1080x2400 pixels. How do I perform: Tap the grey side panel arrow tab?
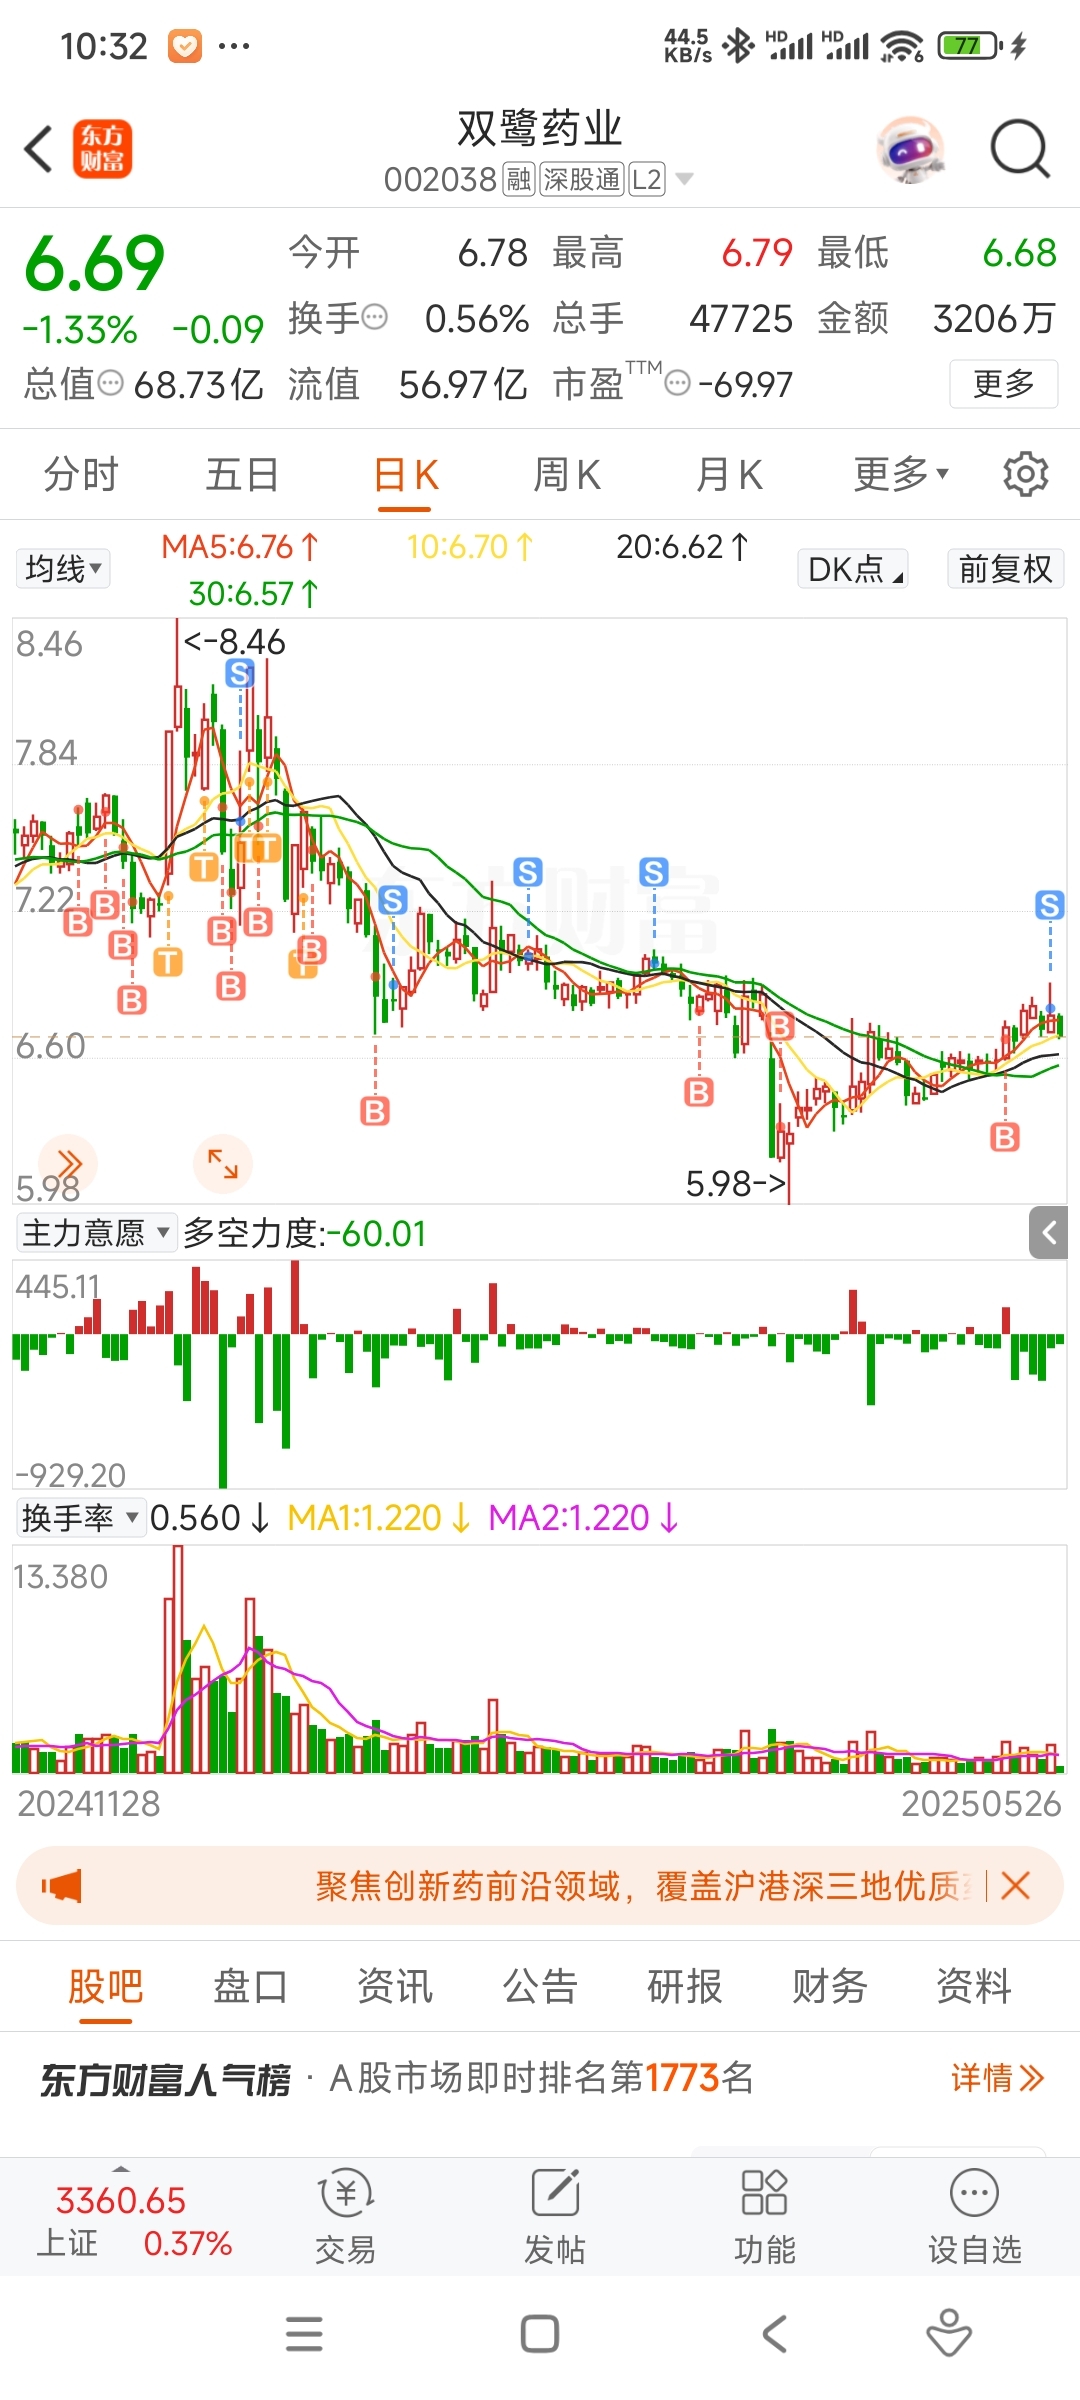pyautogui.click(x=1048, y=1232)
